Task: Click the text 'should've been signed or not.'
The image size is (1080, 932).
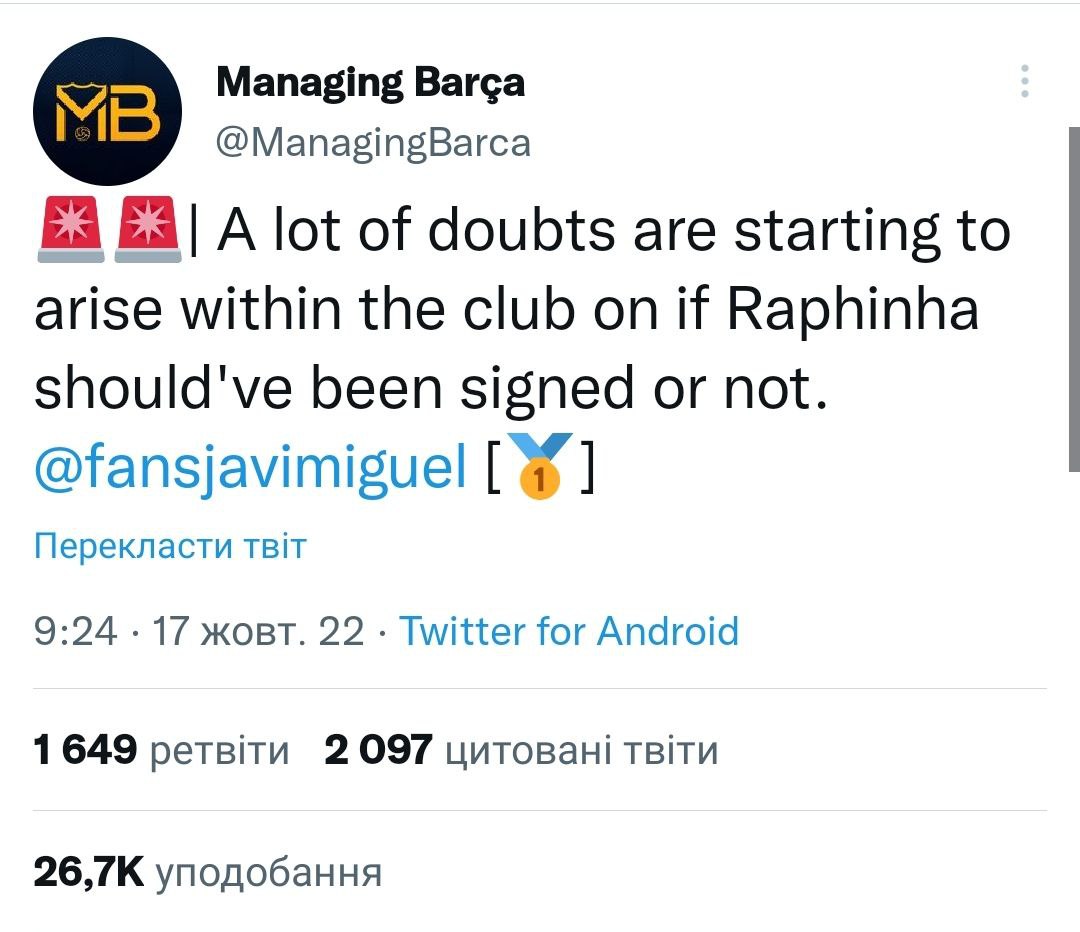Action: [x=432, y=389]
